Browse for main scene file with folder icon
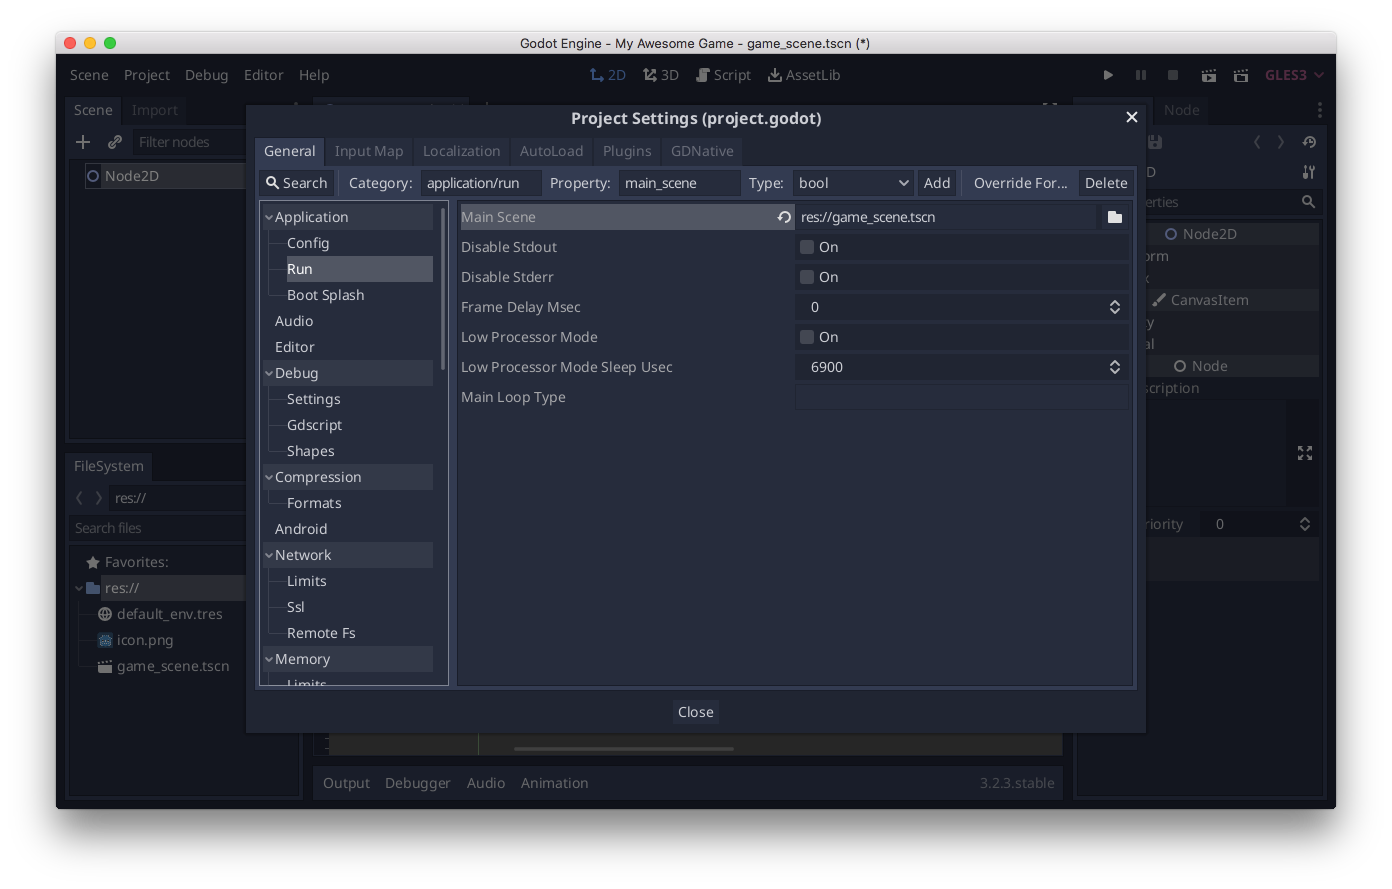The height and width of the screenshot is (889, 1392). tap(1115, 217)
